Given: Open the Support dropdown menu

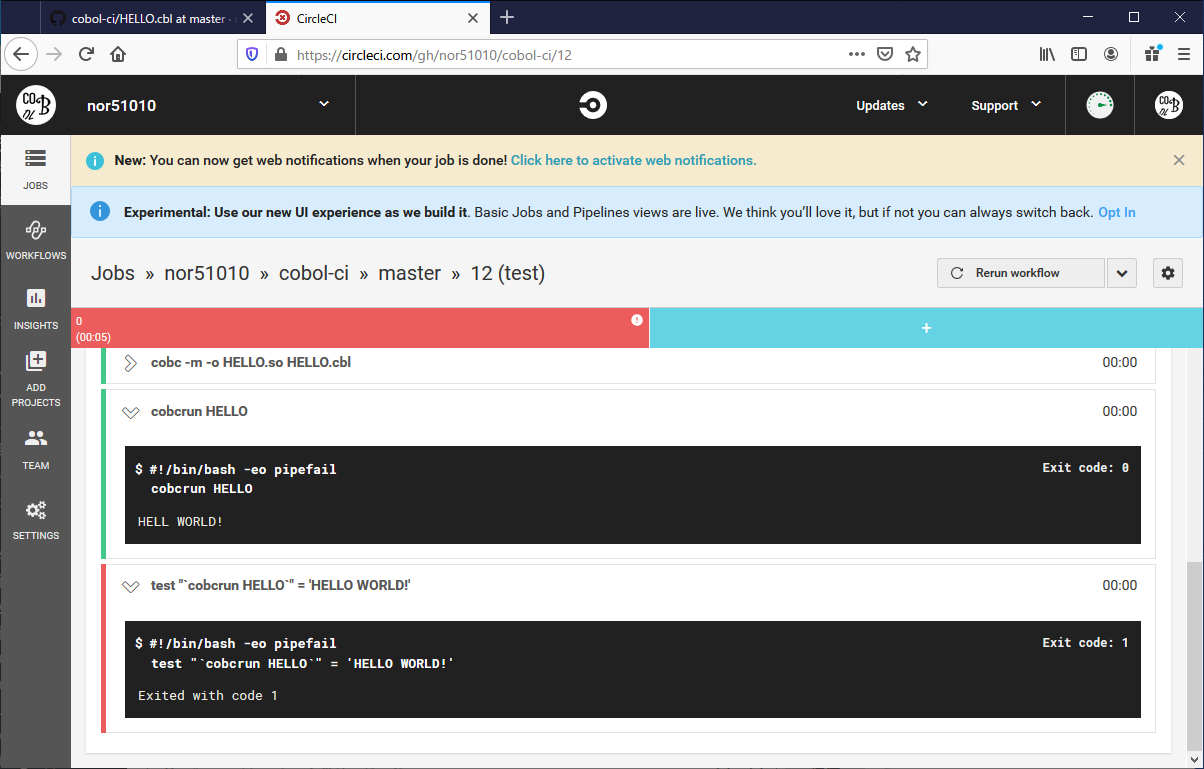Looking at the screenshot, I should [x=1006, y=105].
